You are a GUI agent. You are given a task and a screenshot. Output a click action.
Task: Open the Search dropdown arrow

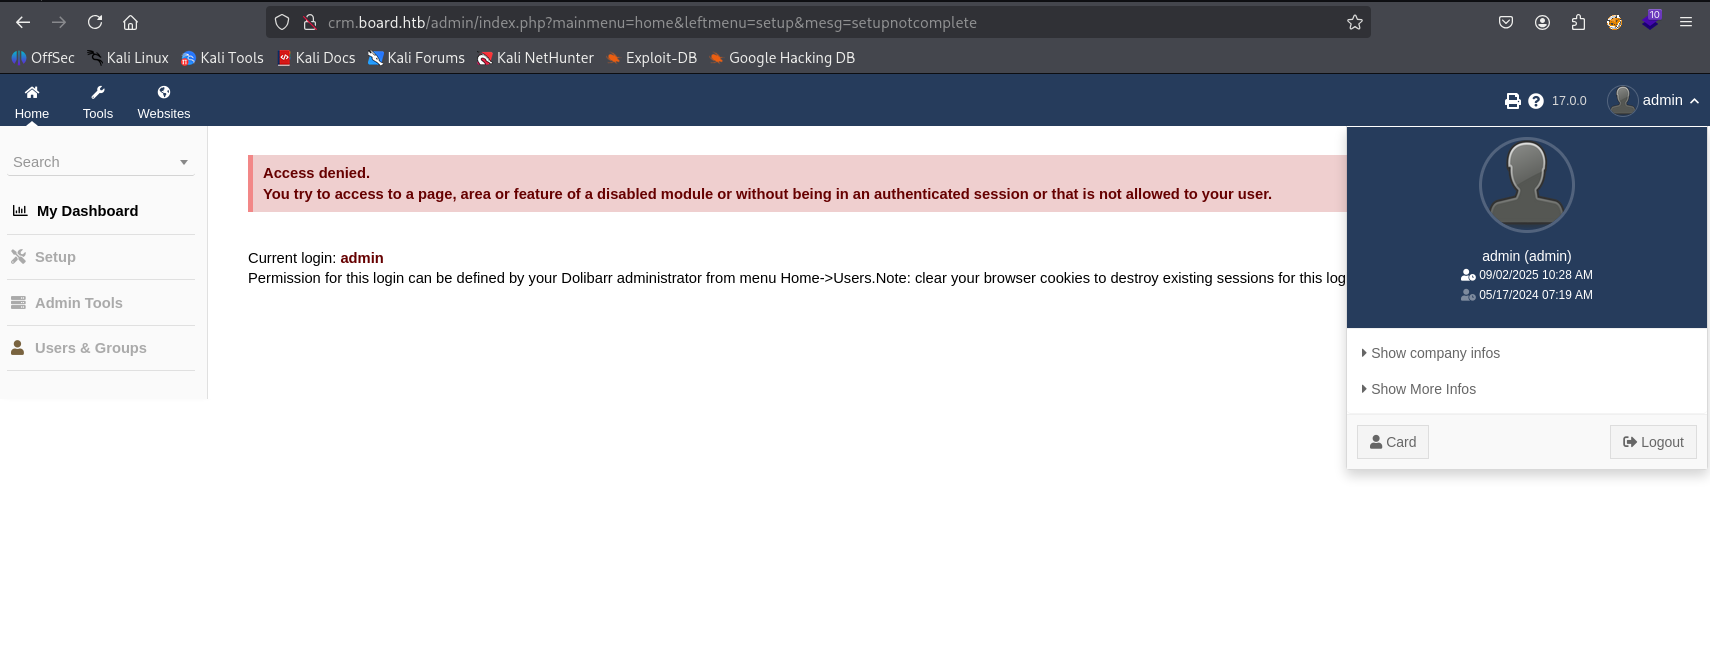(184, 162)
